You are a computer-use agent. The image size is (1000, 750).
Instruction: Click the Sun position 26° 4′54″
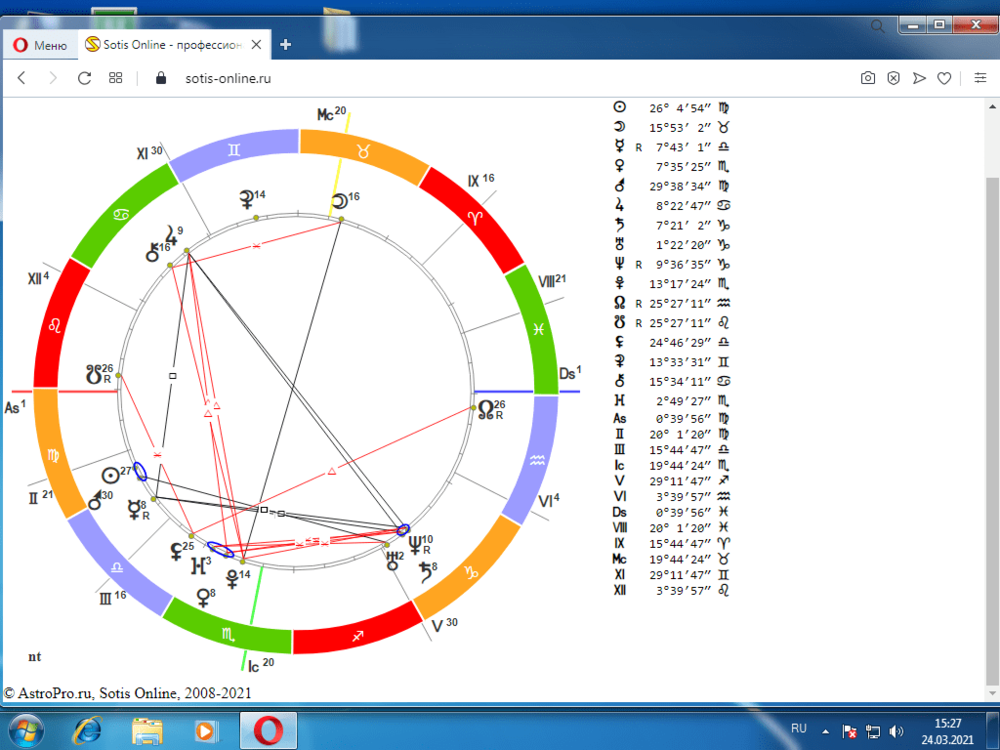pos(680,108)
